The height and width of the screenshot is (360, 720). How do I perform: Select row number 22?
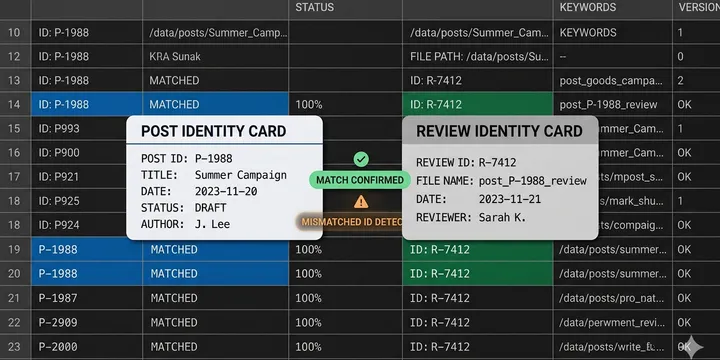(14, 322)
